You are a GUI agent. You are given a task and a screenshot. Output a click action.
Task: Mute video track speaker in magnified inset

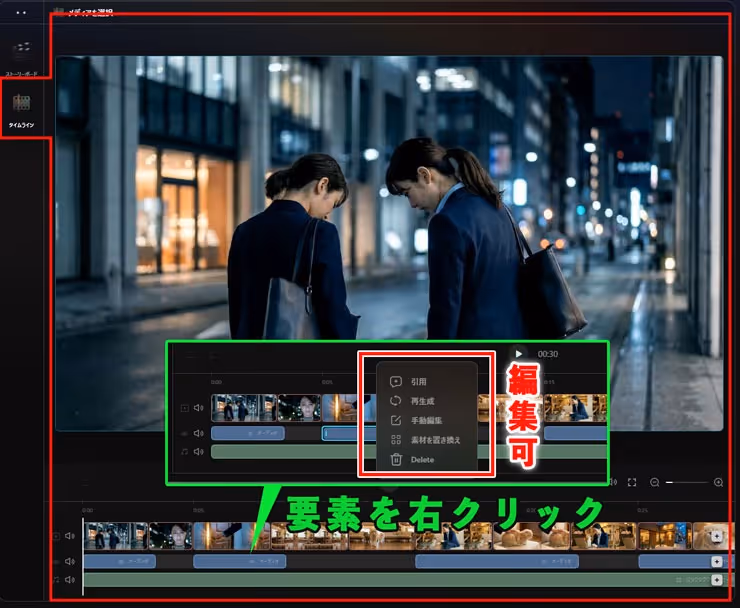[199, 408]
